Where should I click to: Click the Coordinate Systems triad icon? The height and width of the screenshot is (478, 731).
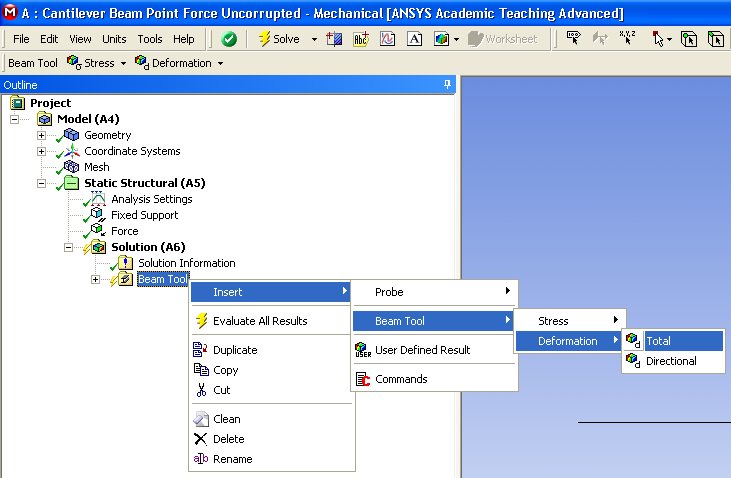[x=71, y=151]
